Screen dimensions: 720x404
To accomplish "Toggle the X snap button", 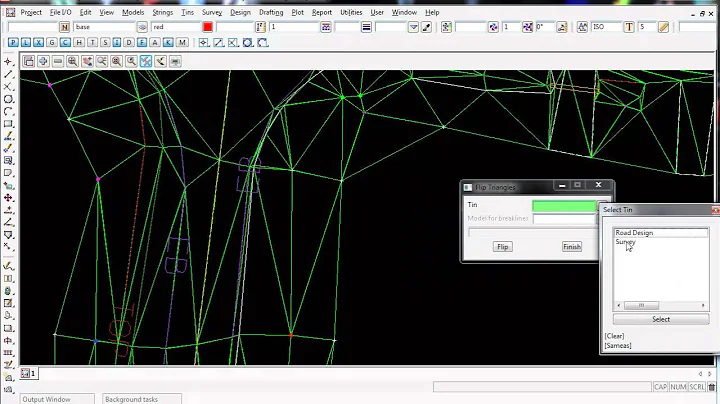I will point(39,43).
